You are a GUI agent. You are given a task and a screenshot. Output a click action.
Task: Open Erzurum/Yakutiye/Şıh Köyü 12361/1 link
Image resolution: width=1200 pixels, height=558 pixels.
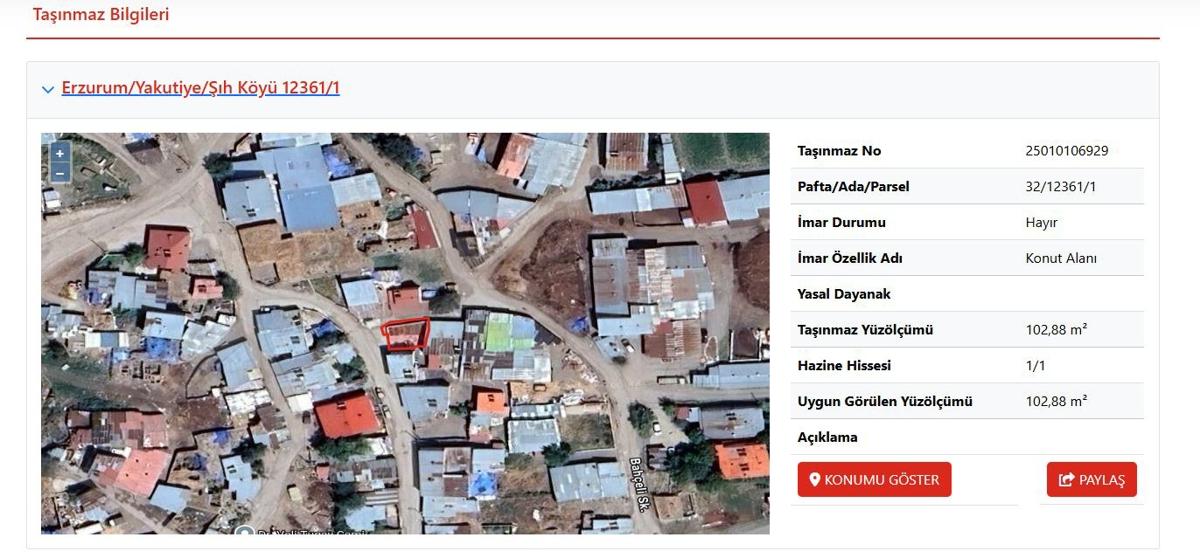(x=200, y=88)
